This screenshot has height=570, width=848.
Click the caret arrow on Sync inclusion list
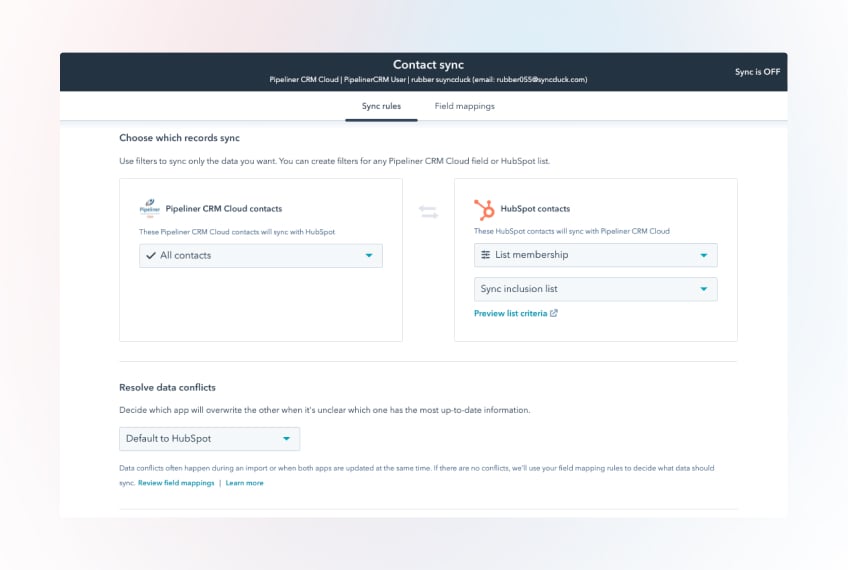coord(704,289)
